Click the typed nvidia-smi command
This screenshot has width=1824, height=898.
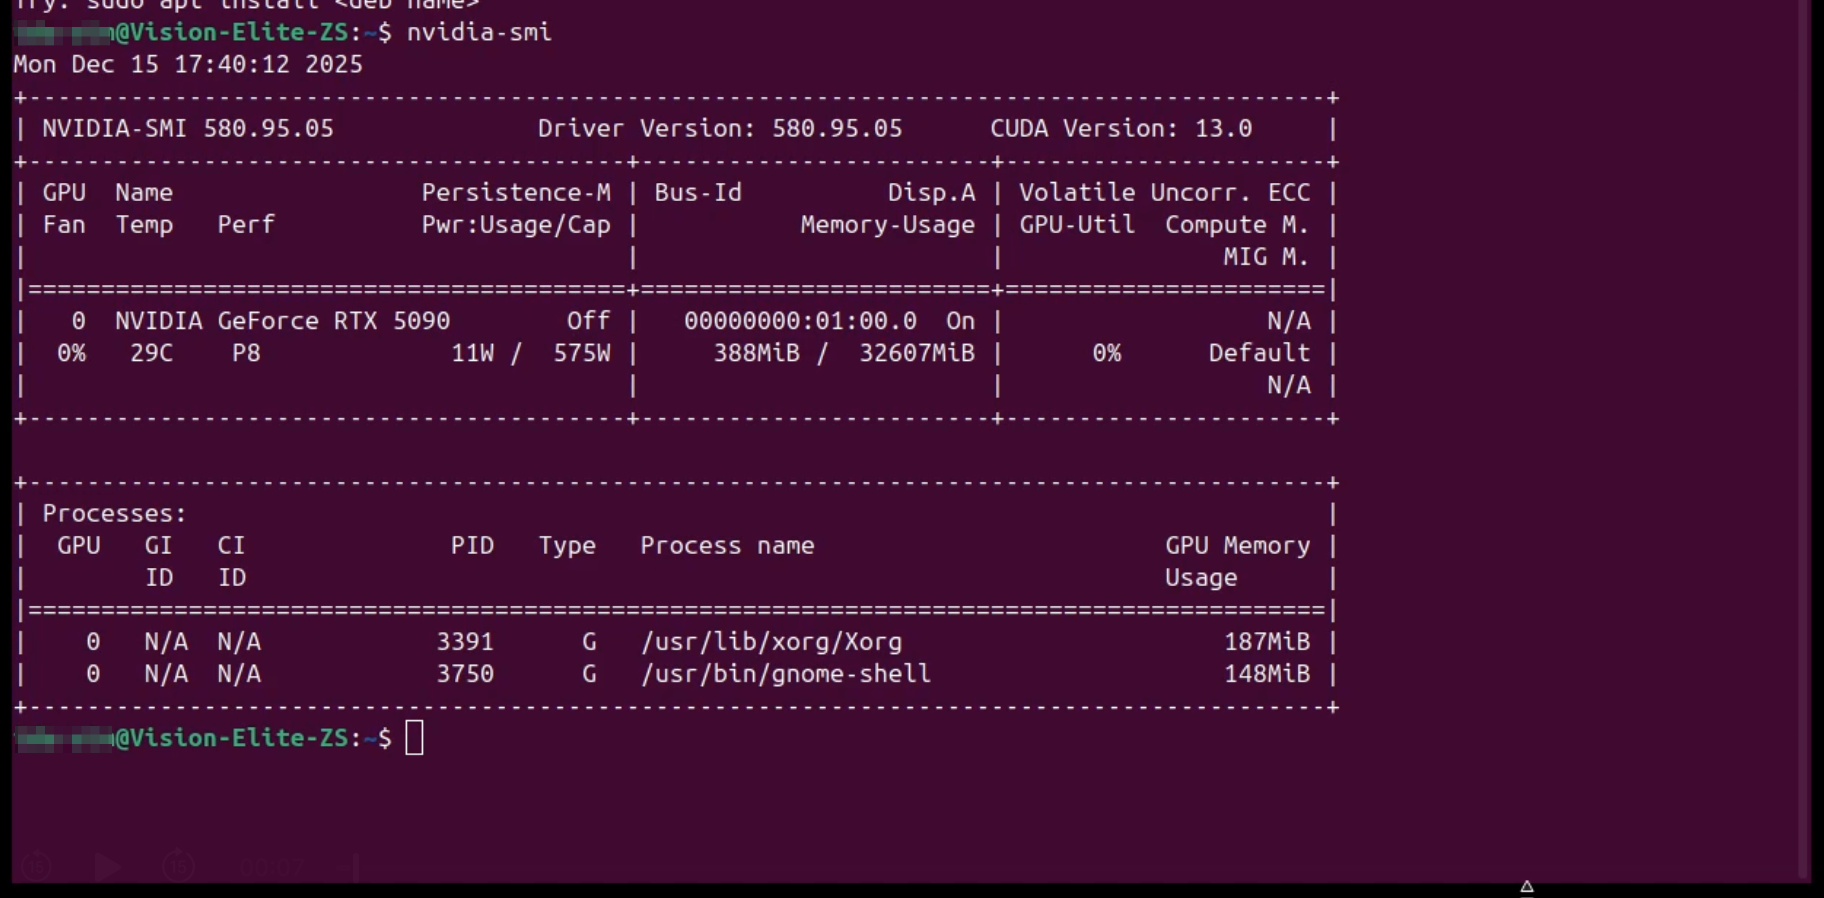click(x=479, y=32)
